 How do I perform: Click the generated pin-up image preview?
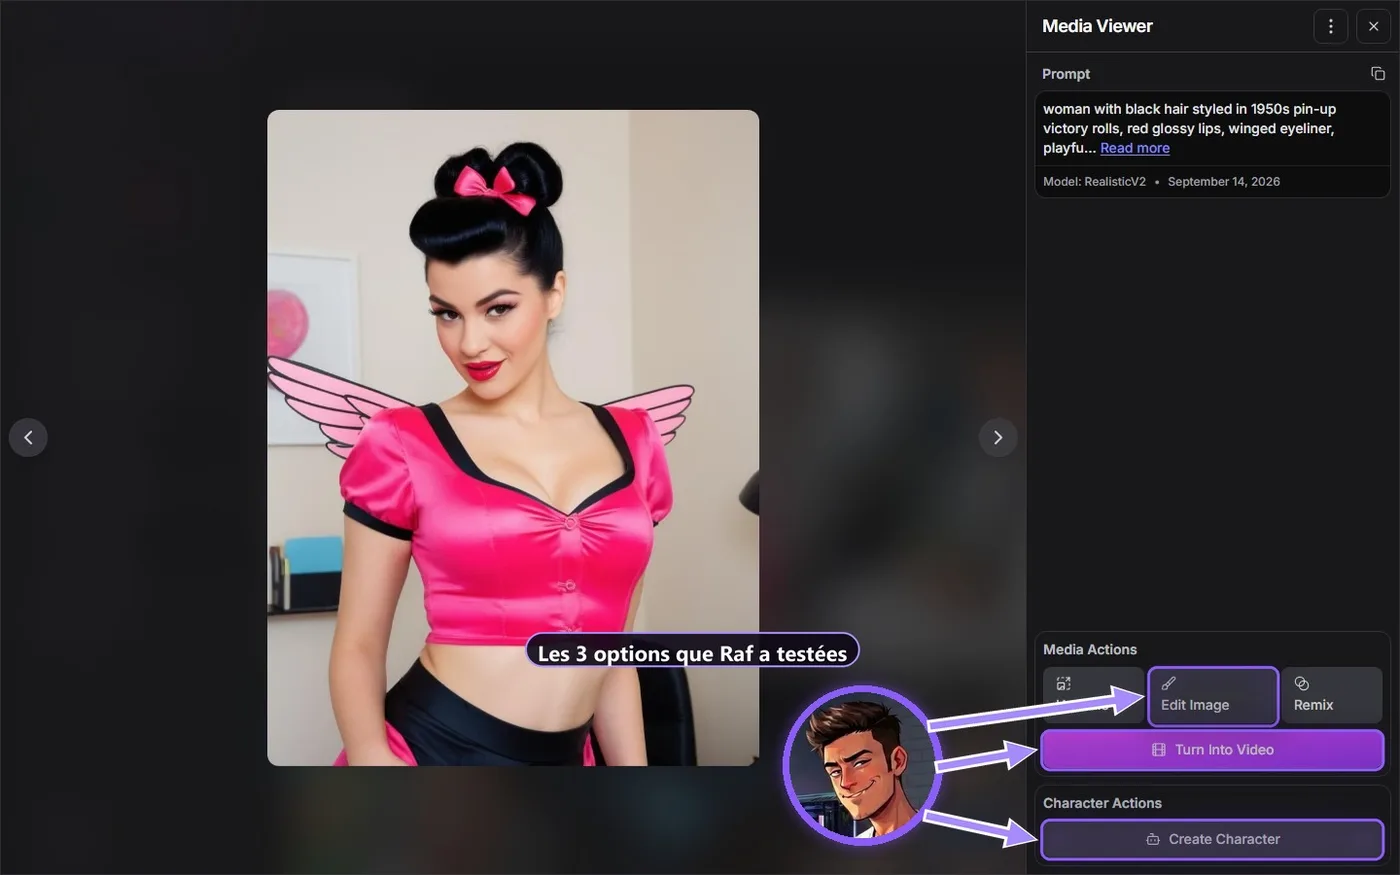pyautogui.click(x=513, y=438)
